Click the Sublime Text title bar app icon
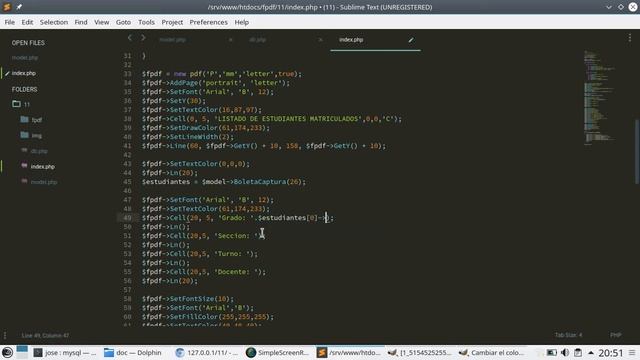The image size is (640, 360). click(7, 7)
